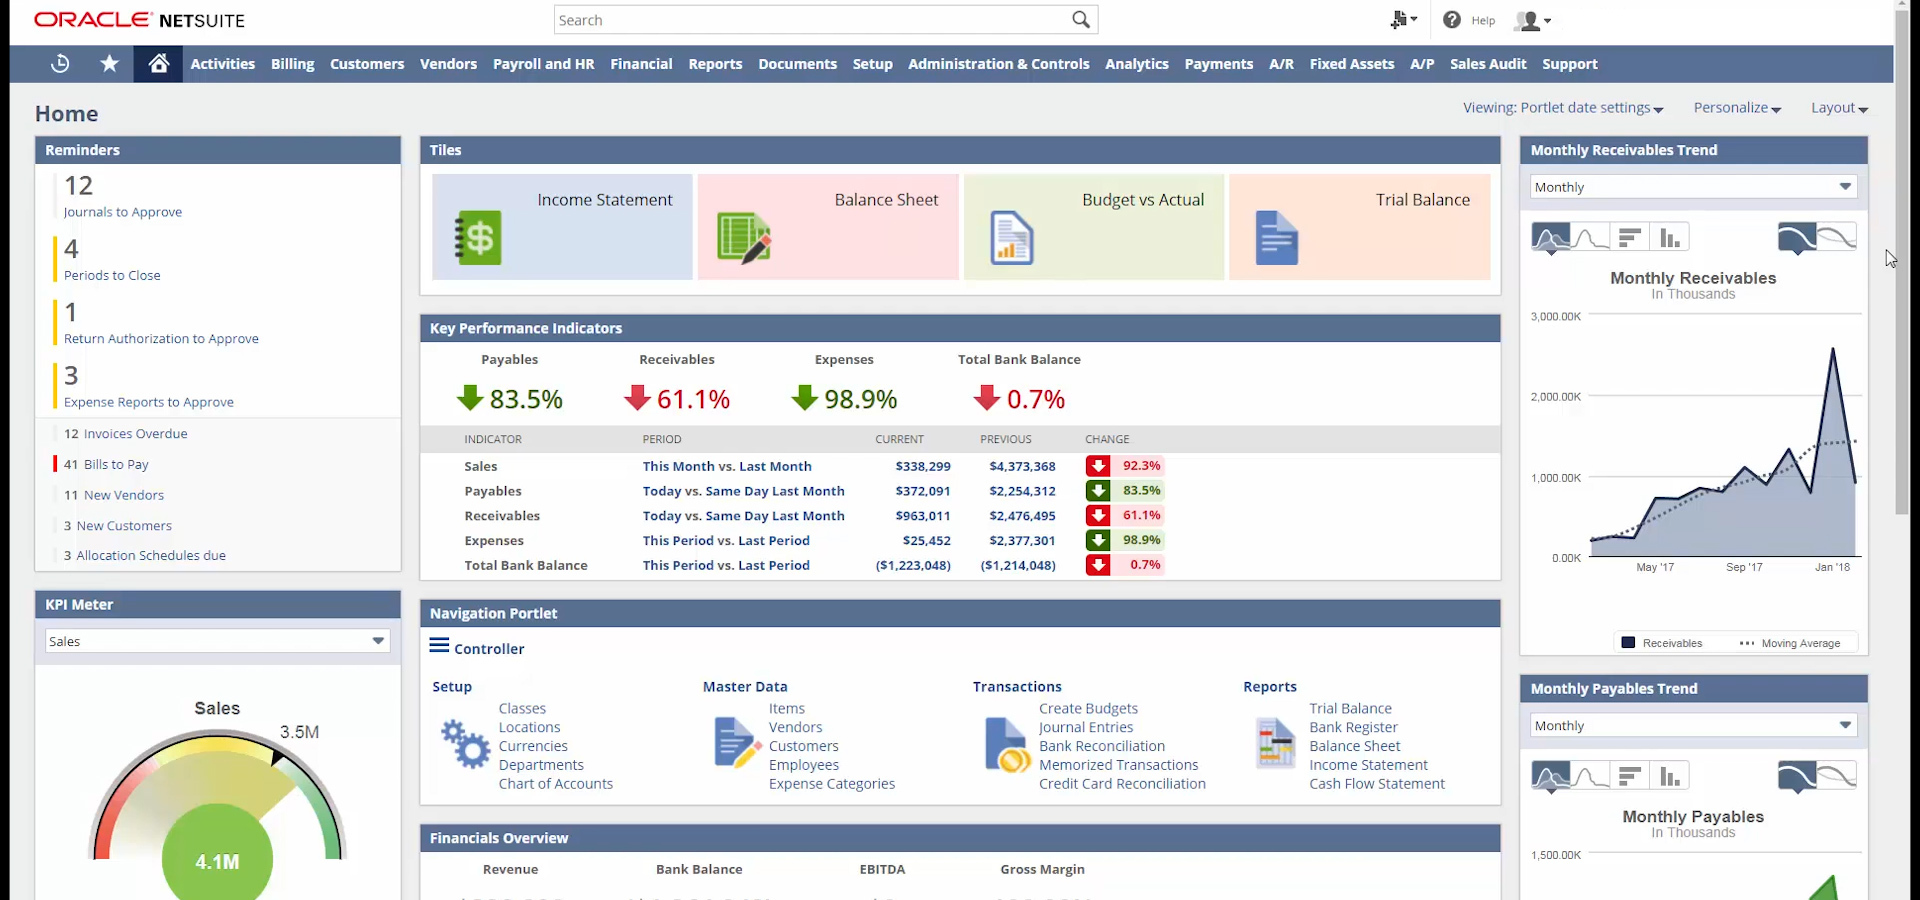Open the Trial Balance tile icon
Image resolution: width=1920 pixels, height=900 pixels.
[x=1276, y=238]
